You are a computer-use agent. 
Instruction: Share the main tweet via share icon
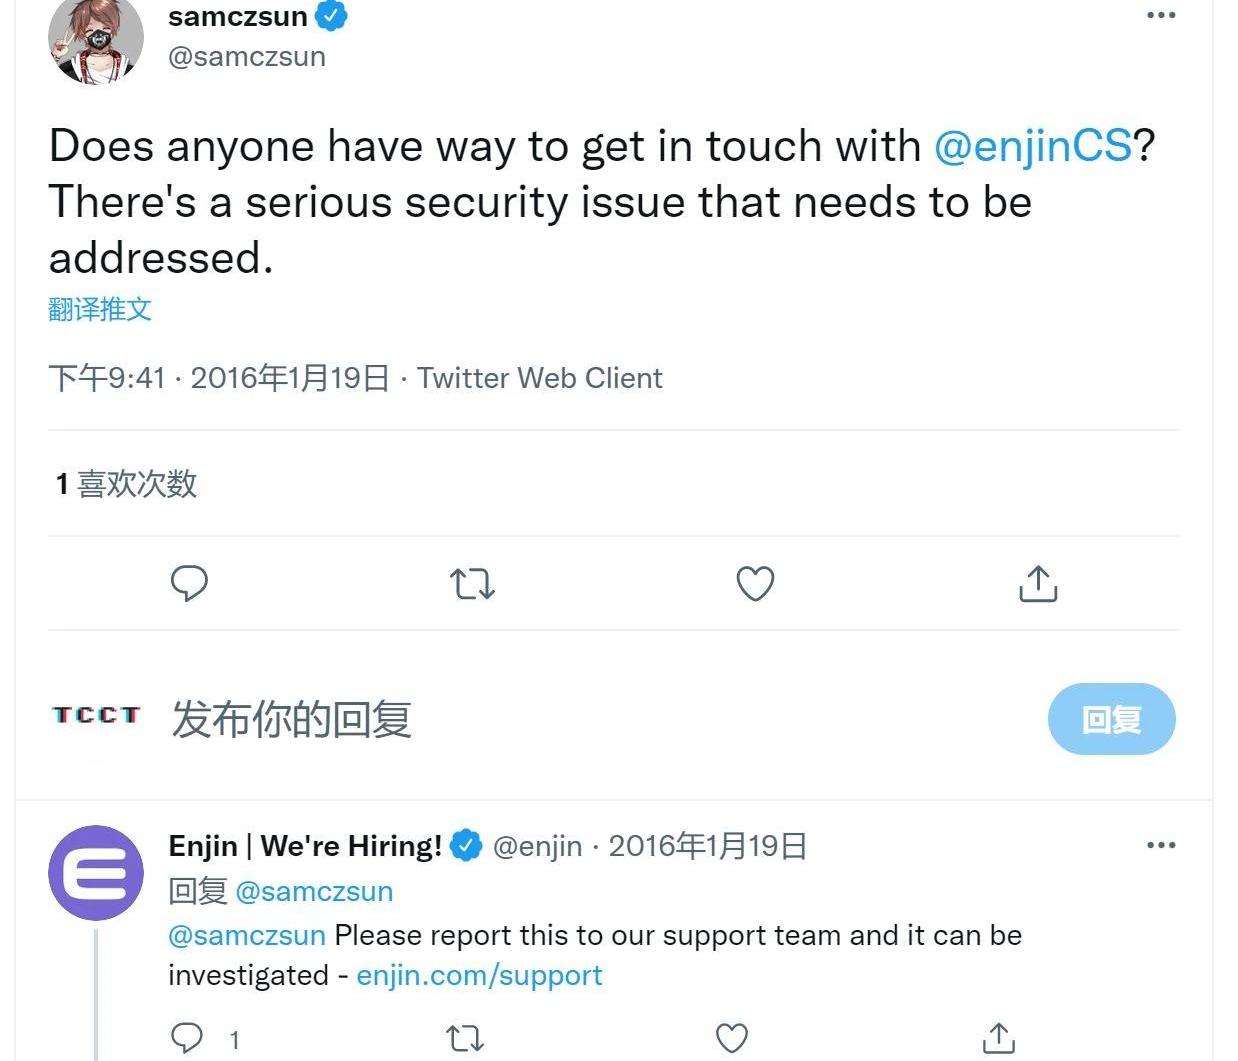pos(1038,584)
